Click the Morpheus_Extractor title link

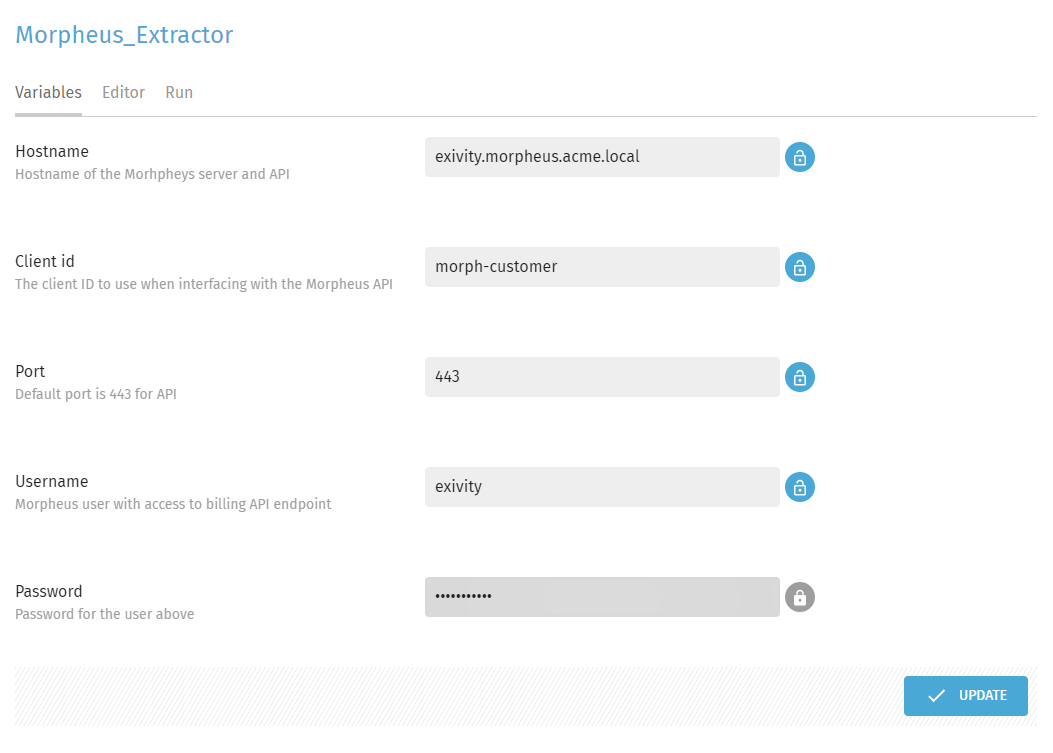124,35
